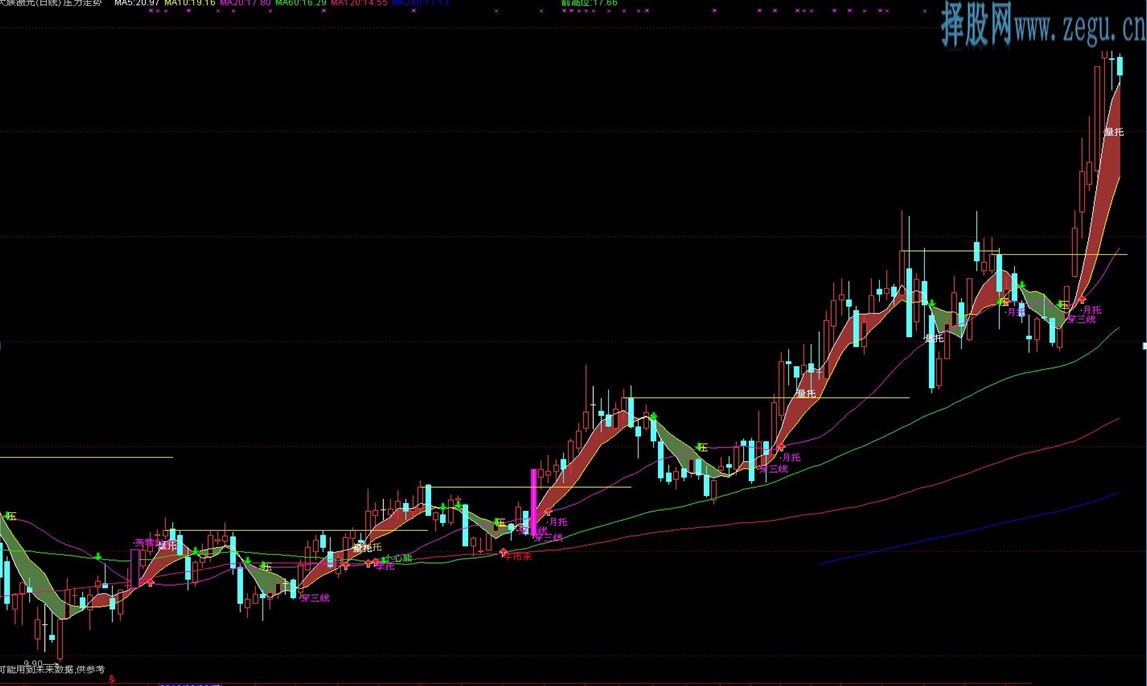Select the green MA60:16.29 label
The image size is (1147, 686).
pos(301,3)
